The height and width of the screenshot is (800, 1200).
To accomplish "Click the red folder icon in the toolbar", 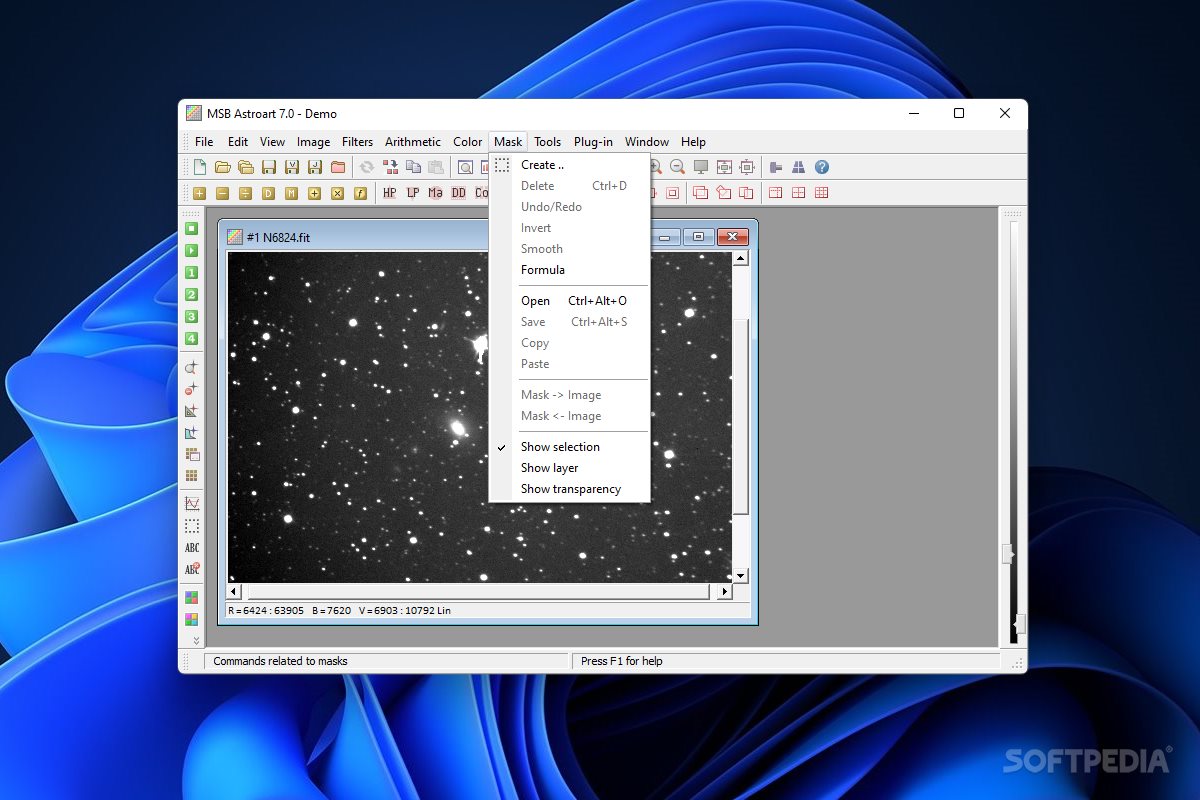I will coord(338,167).
